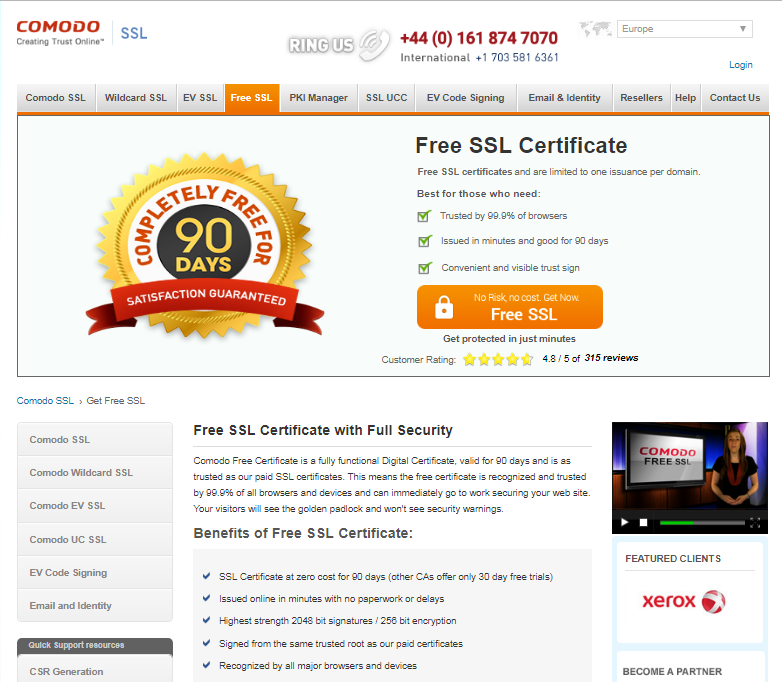The width and height of the screenshot is (782, 682).
Task: Open the 315 reviews link
Action: (611, 358)
